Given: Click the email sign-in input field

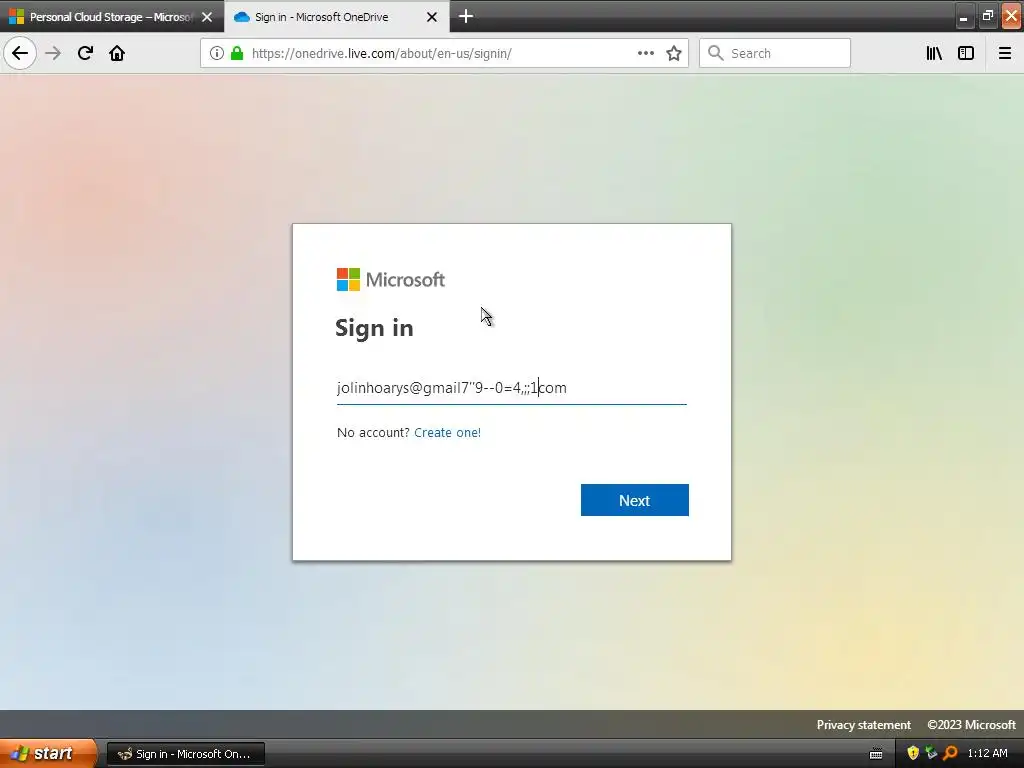Looking at the screenshot, I should 511,388.
